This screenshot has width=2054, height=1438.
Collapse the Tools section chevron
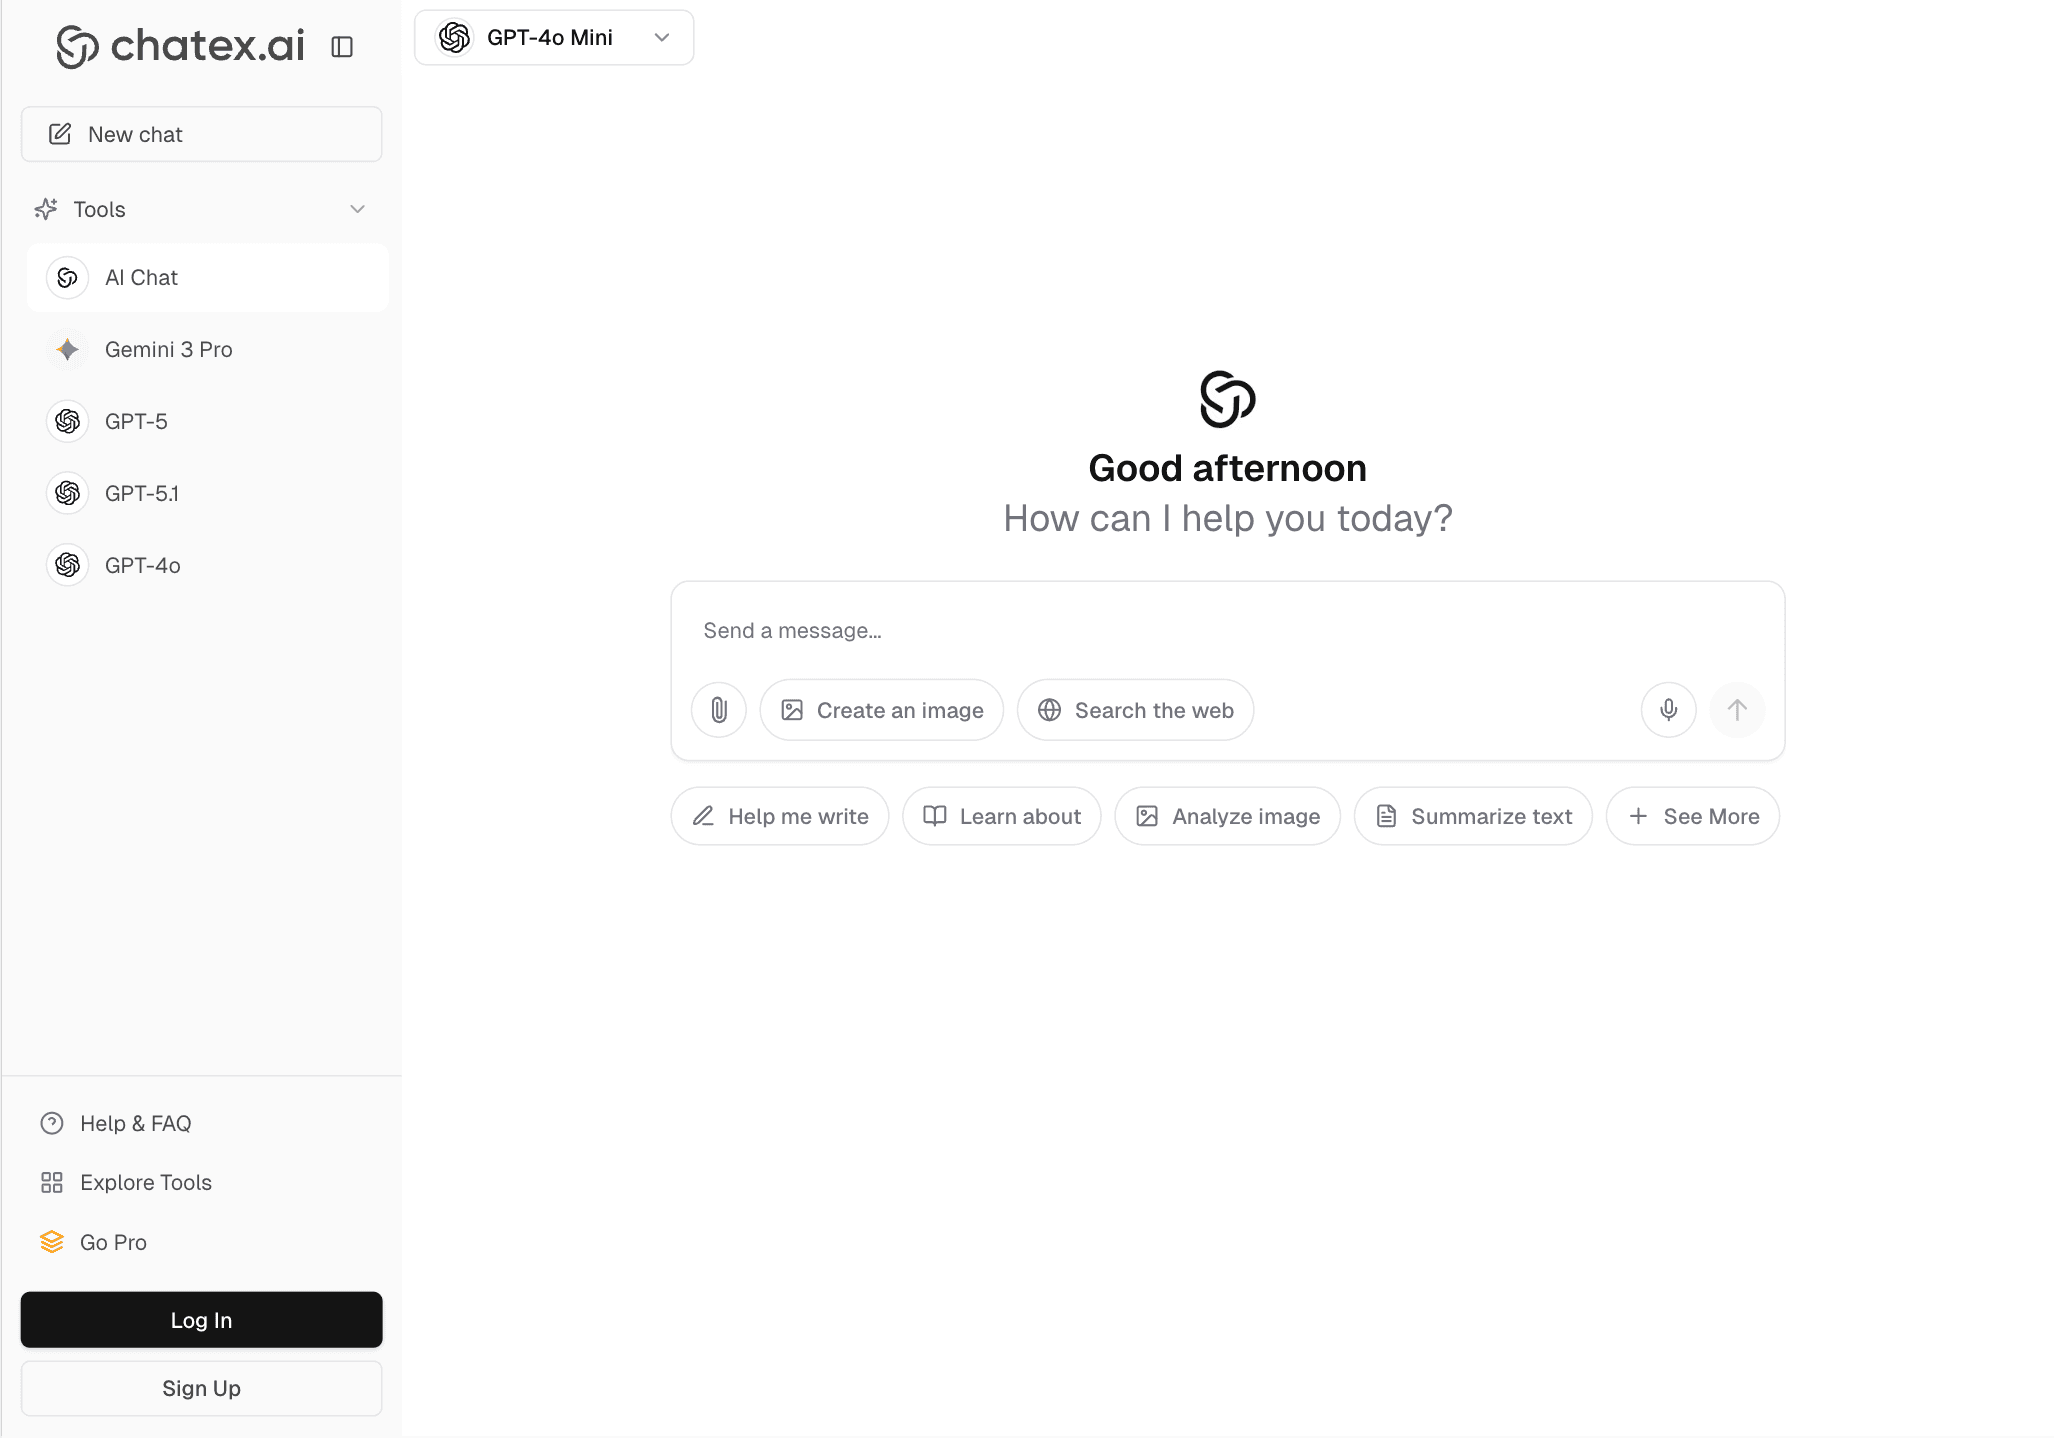[357, 209]
